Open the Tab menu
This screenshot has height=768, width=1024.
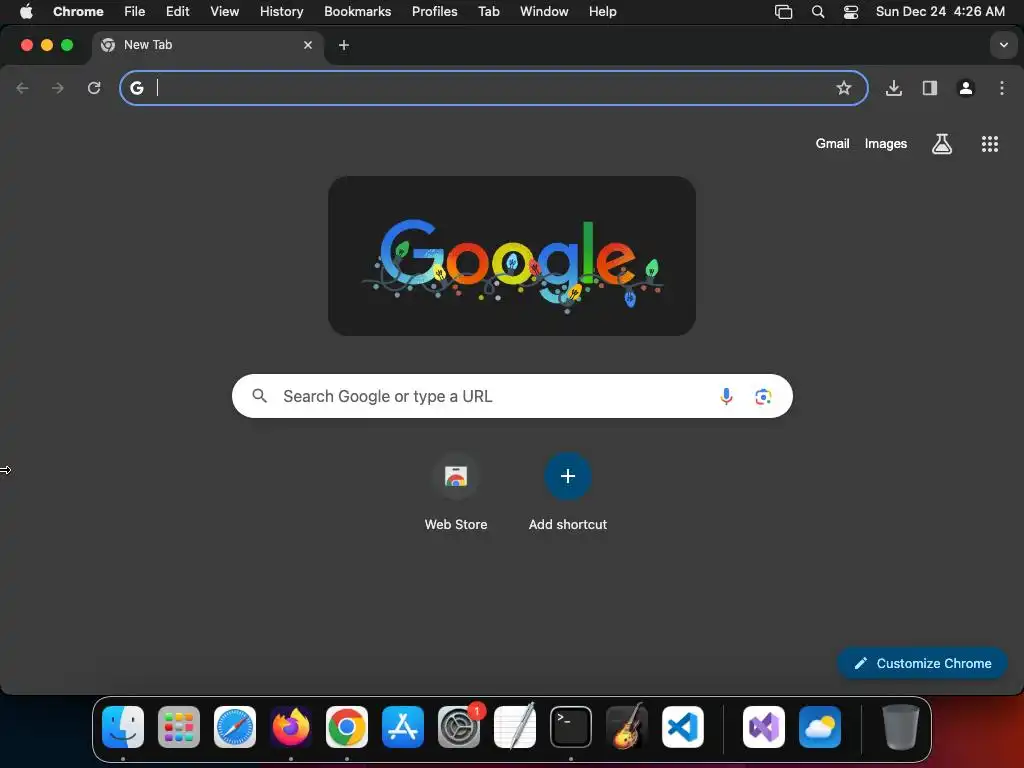coord(488,12)
